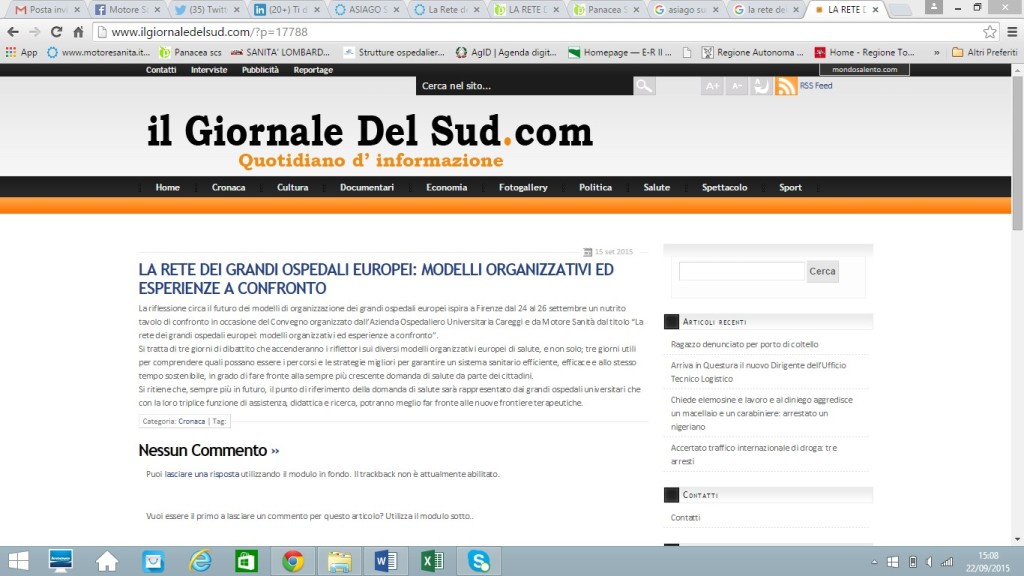Open the Spettacolo menu item
Viewport: 1024px width, 576px height.
[x=724, y=187]
